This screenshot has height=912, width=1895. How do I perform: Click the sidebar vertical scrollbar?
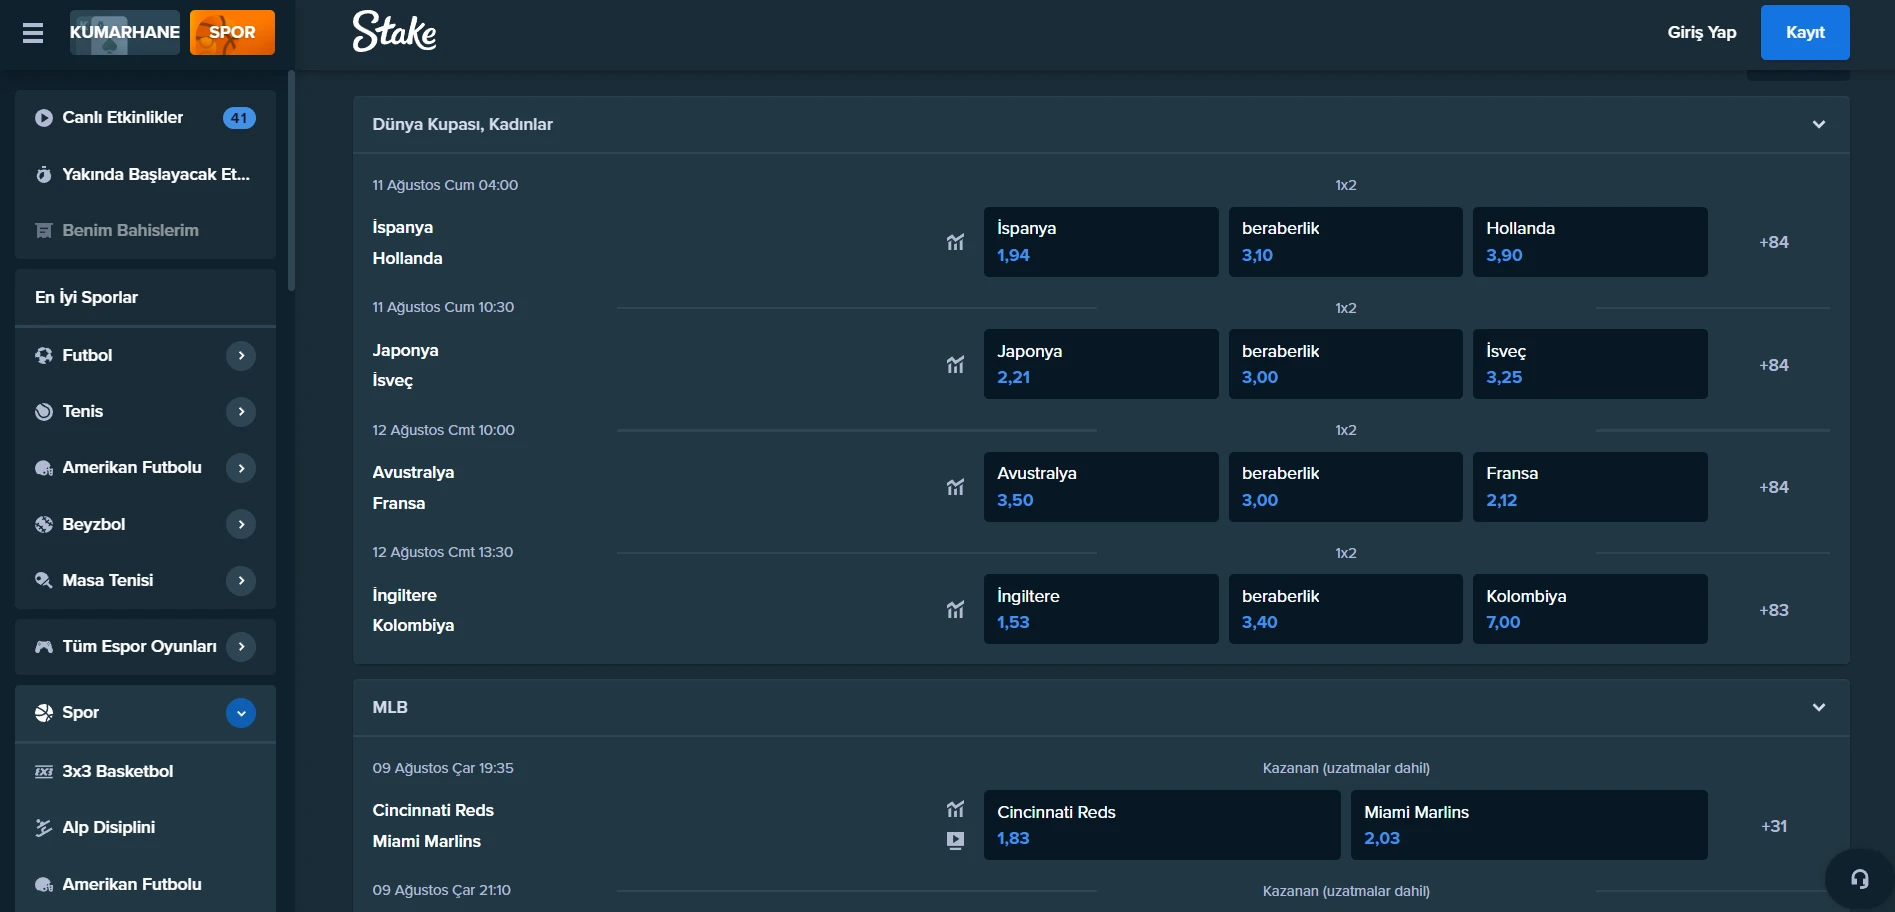[291, 180]
